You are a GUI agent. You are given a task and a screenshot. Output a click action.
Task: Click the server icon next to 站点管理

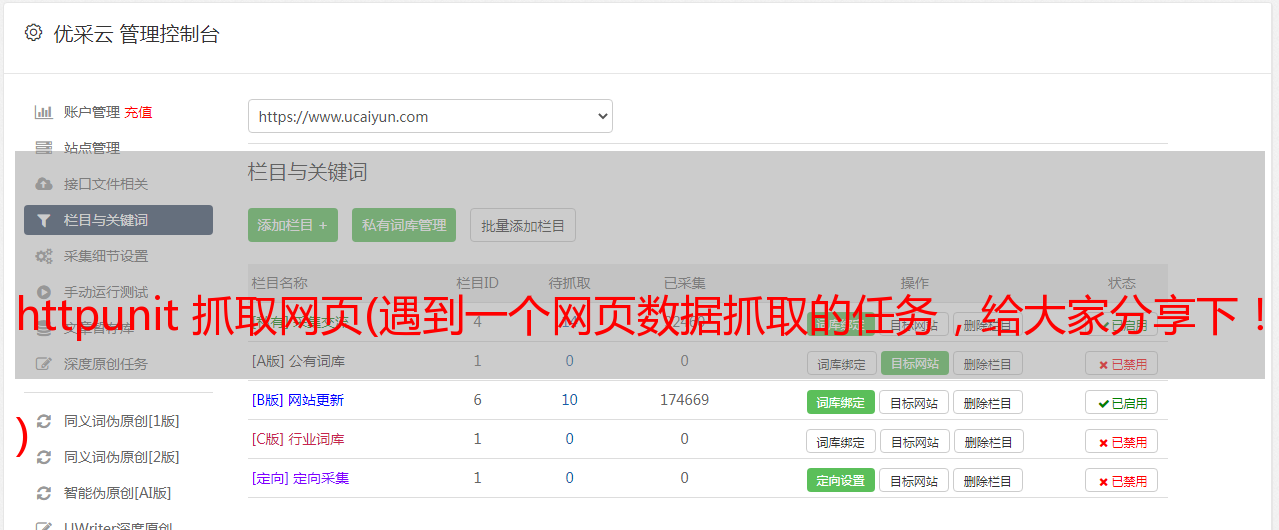tap(43, 148)
